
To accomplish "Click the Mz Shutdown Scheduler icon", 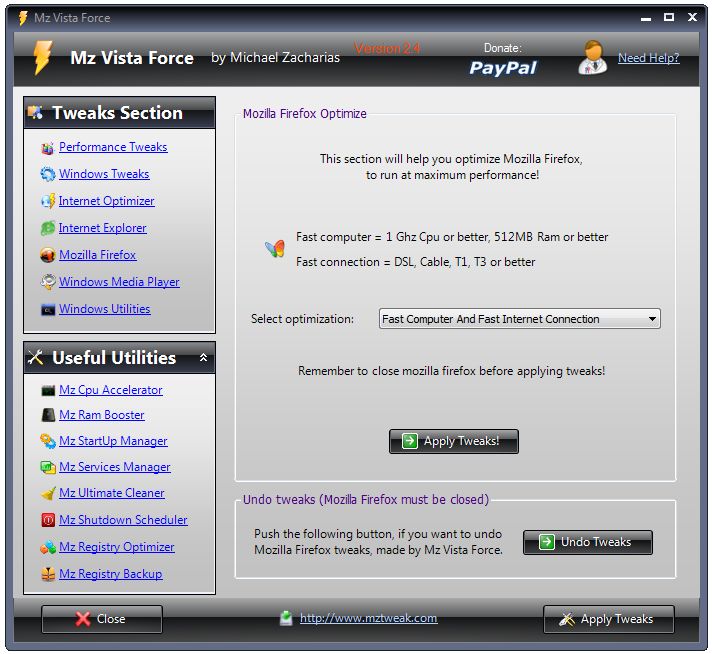I will click(48, 520).
